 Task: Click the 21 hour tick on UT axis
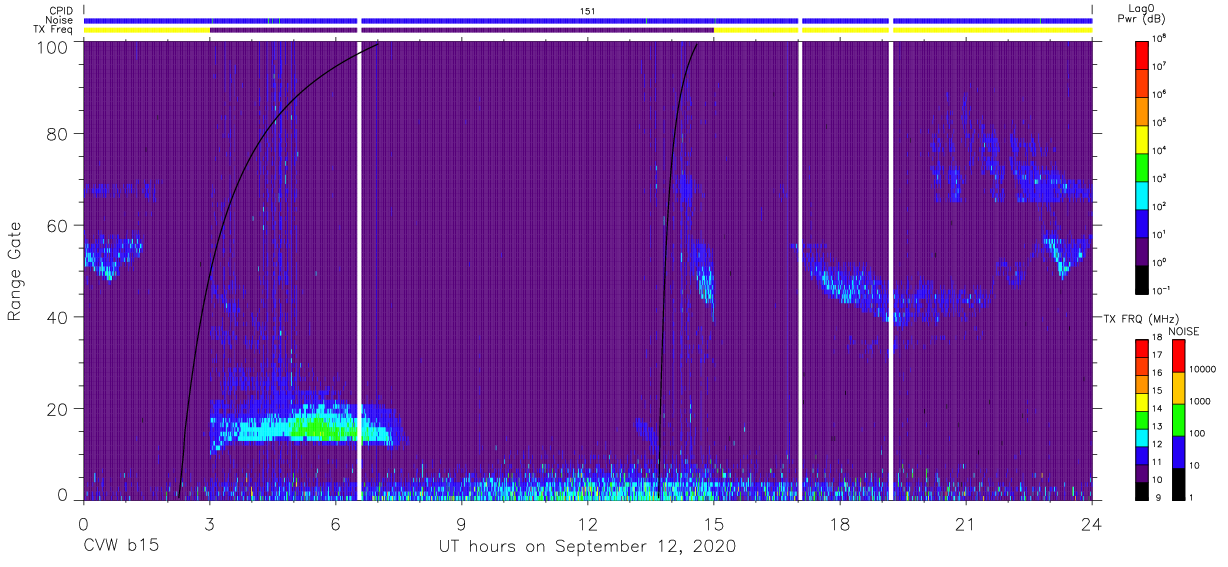click(966, 523)
